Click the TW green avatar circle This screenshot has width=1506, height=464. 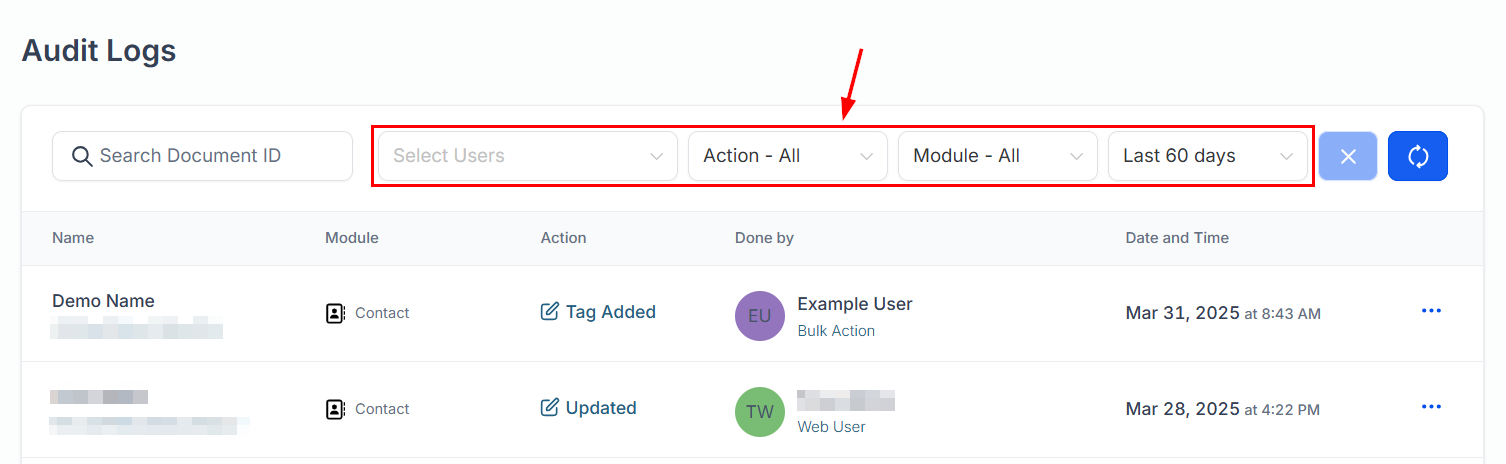[x=760, y=412]
